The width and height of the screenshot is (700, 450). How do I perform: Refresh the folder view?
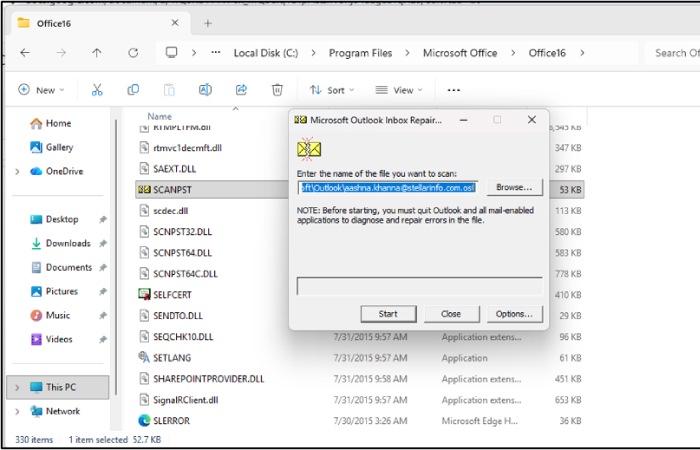[x=133, y=53]
